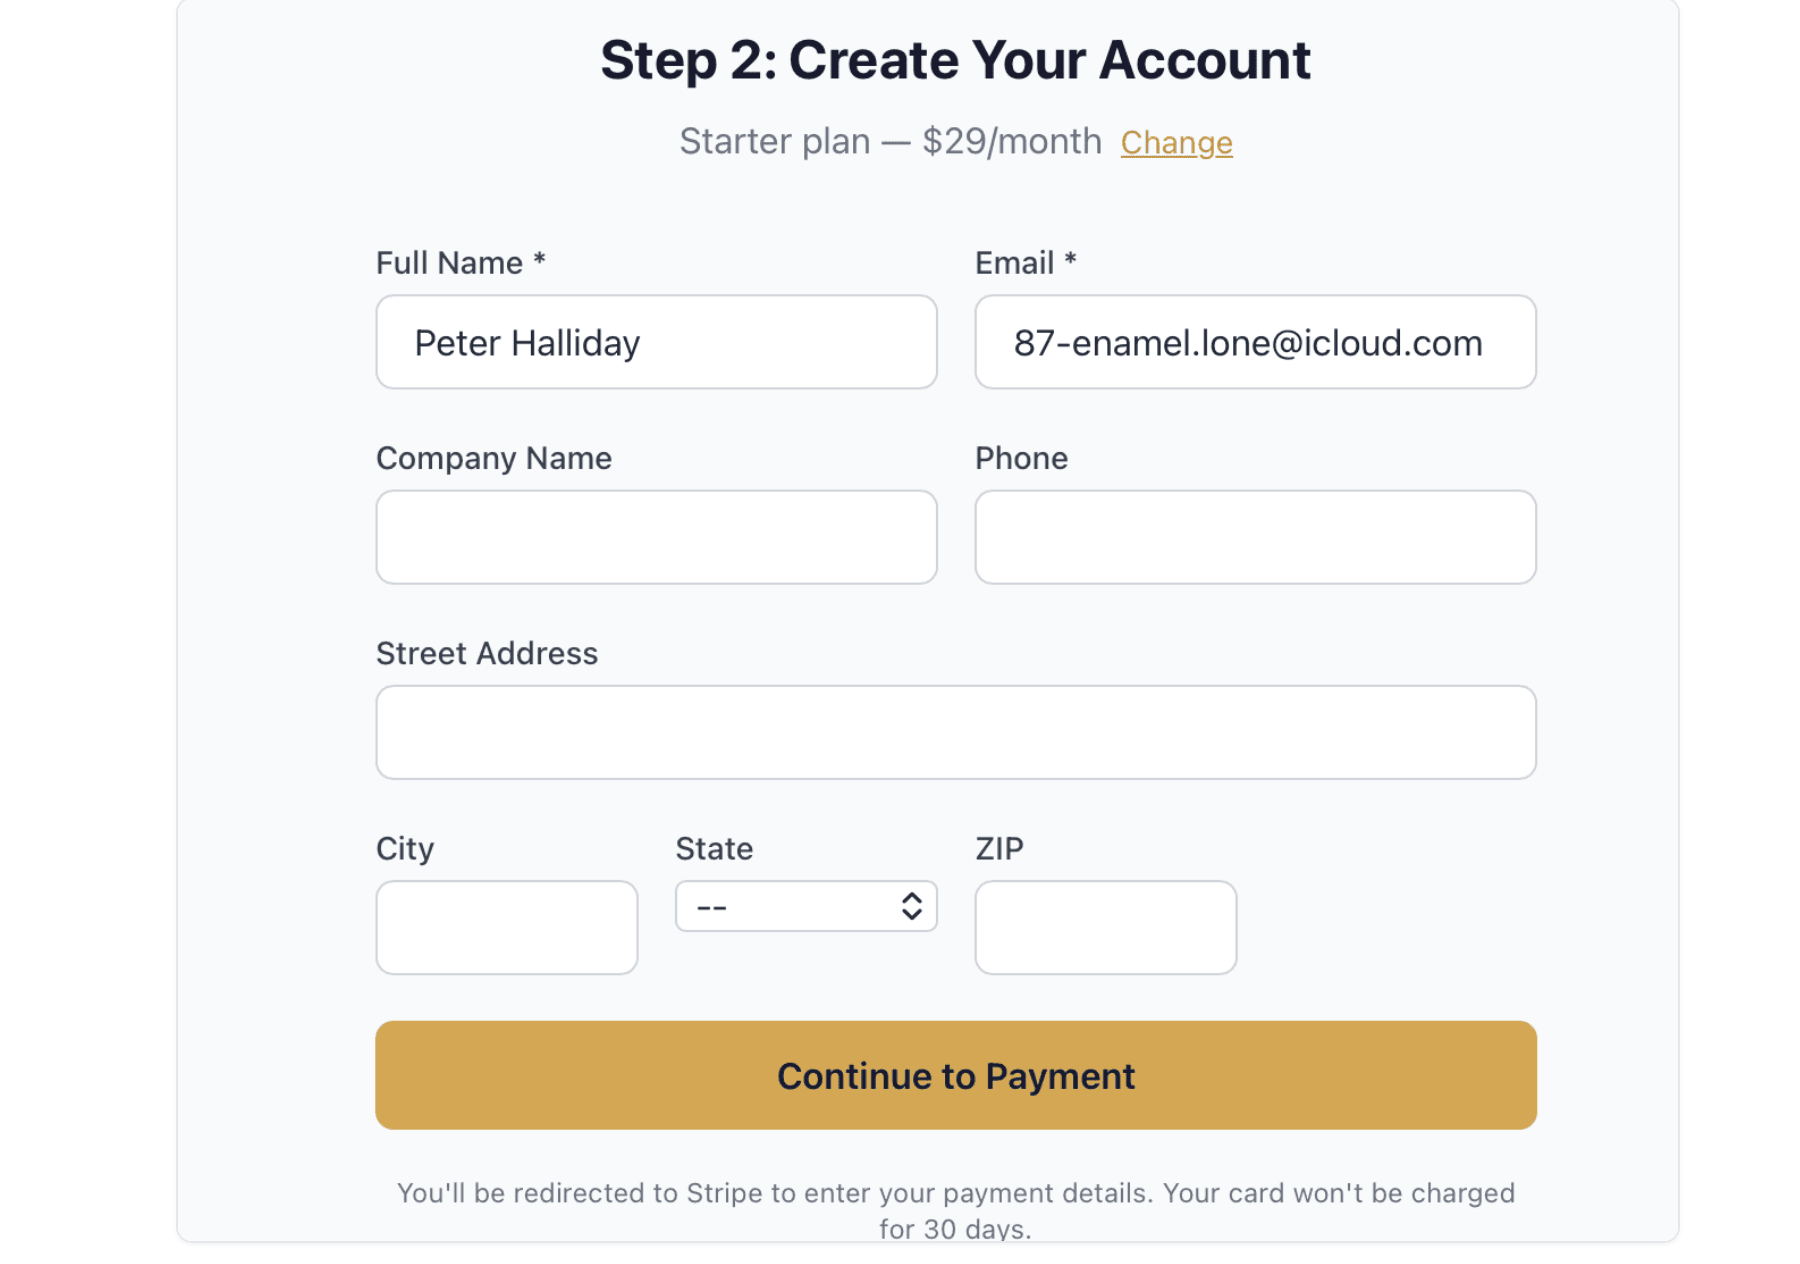The height and width of the screenshot is (1264, 1800).
Task: Select the Company Name text box
Action: tap(656, 537)
